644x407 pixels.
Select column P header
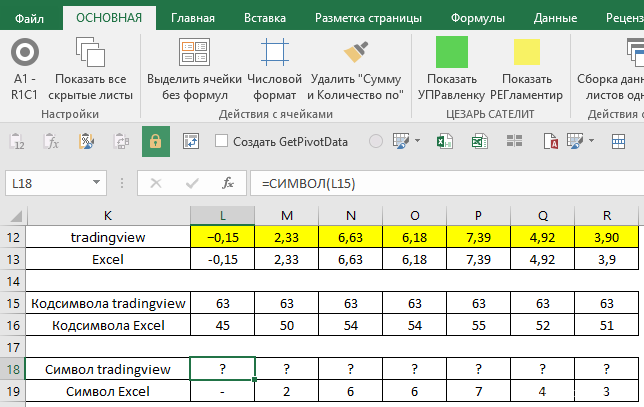point(478,216)
